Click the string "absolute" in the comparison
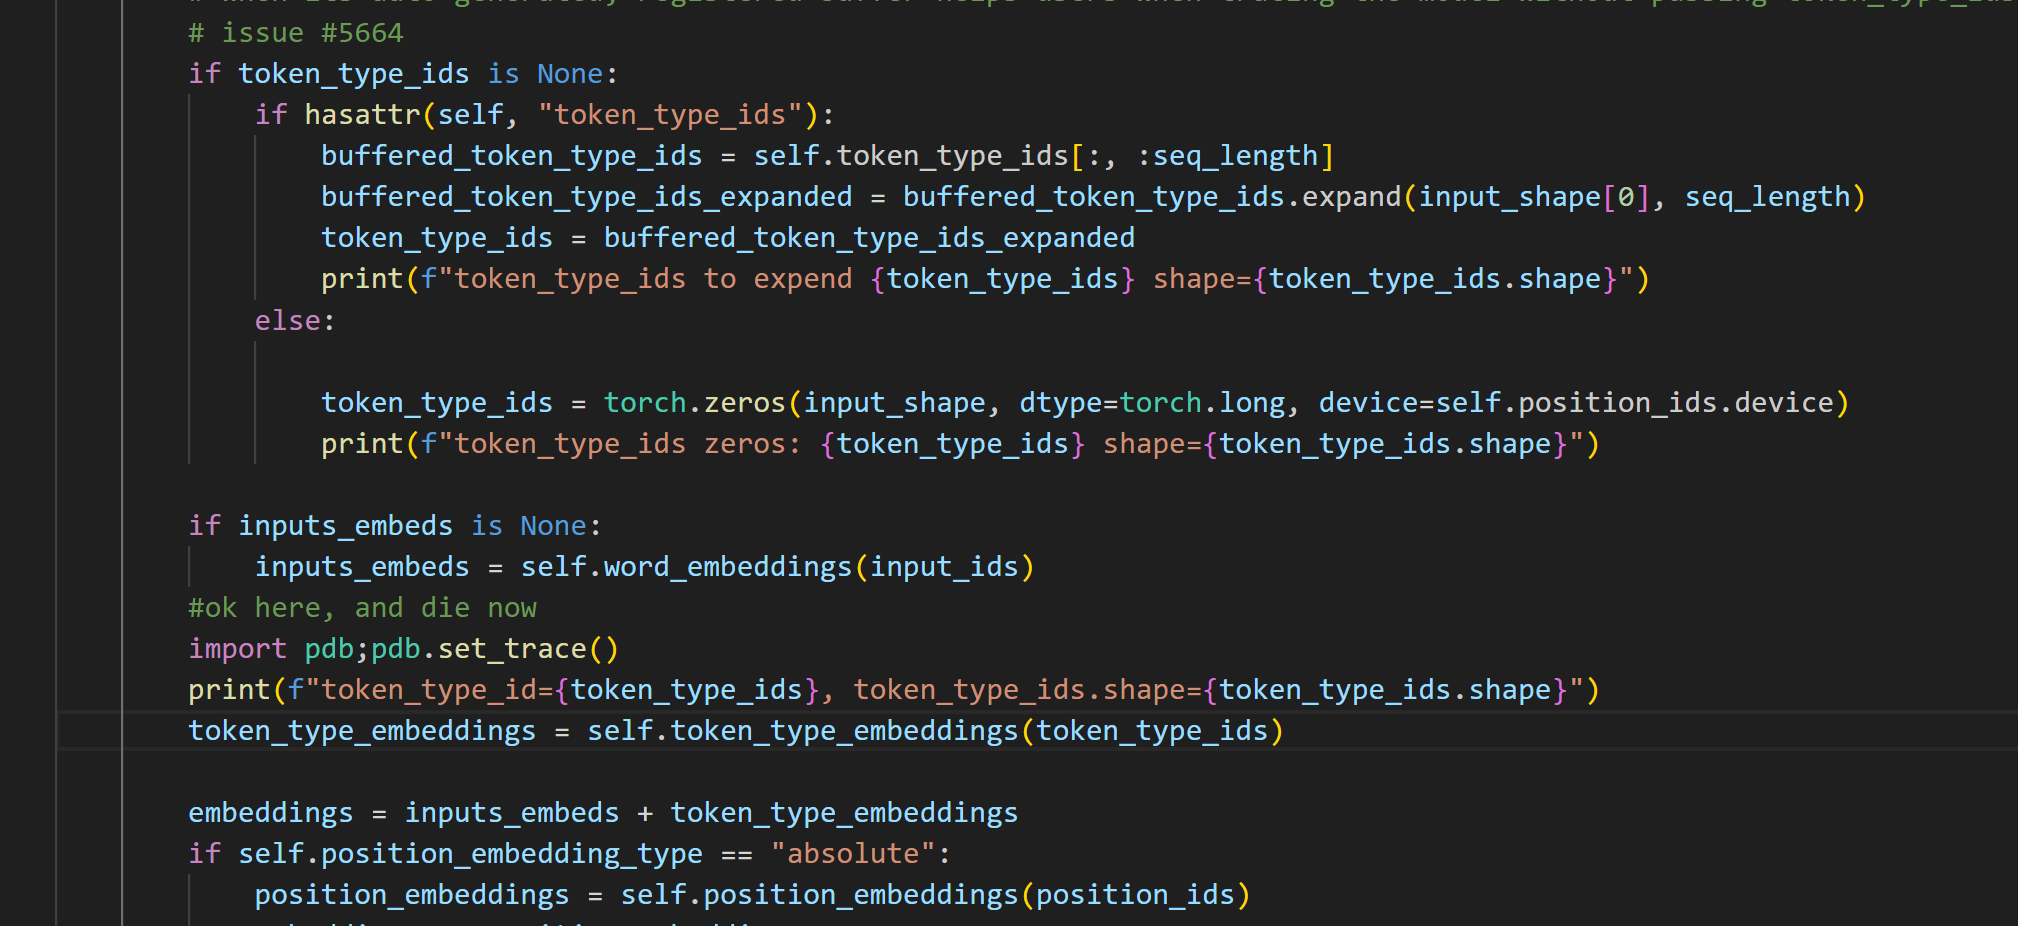The height and width of the screenshot is (926, 2018). (x=853, y=853)
